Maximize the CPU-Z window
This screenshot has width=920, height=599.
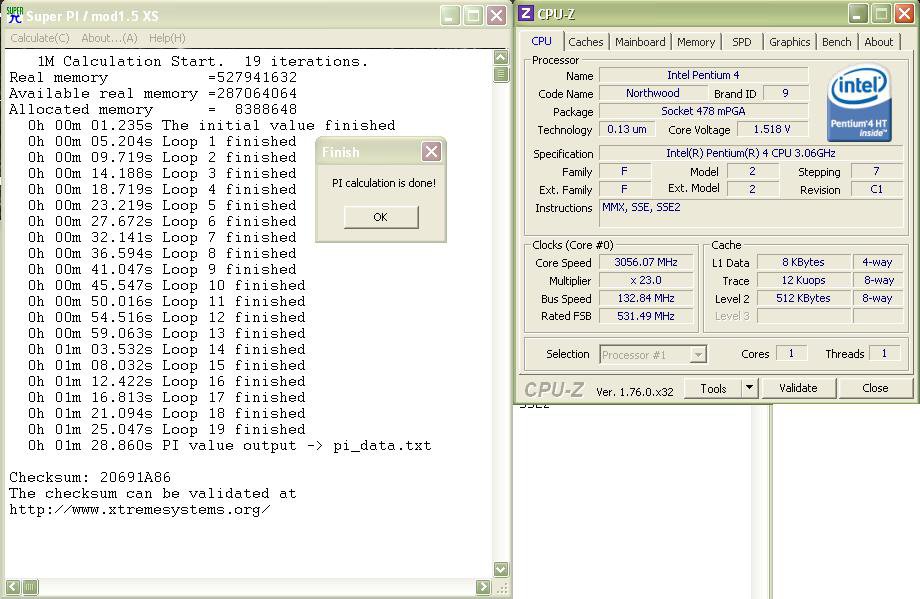coord(880,14)
